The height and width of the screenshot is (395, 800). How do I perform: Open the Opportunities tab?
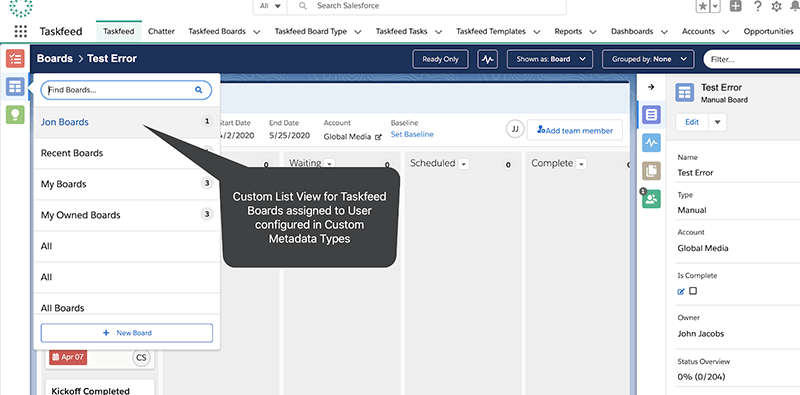[x=768, y=31]
